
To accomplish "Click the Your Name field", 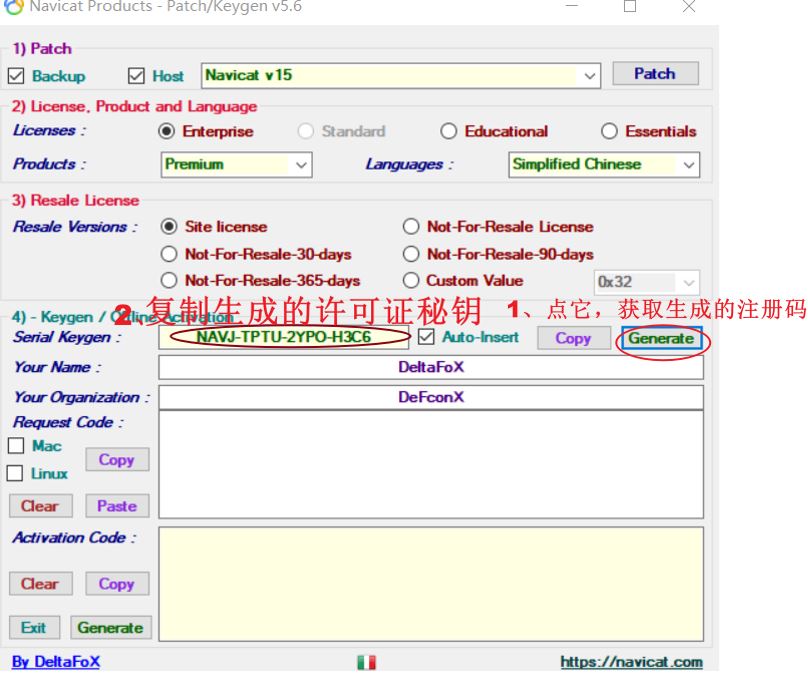I will tap(431, 367).
